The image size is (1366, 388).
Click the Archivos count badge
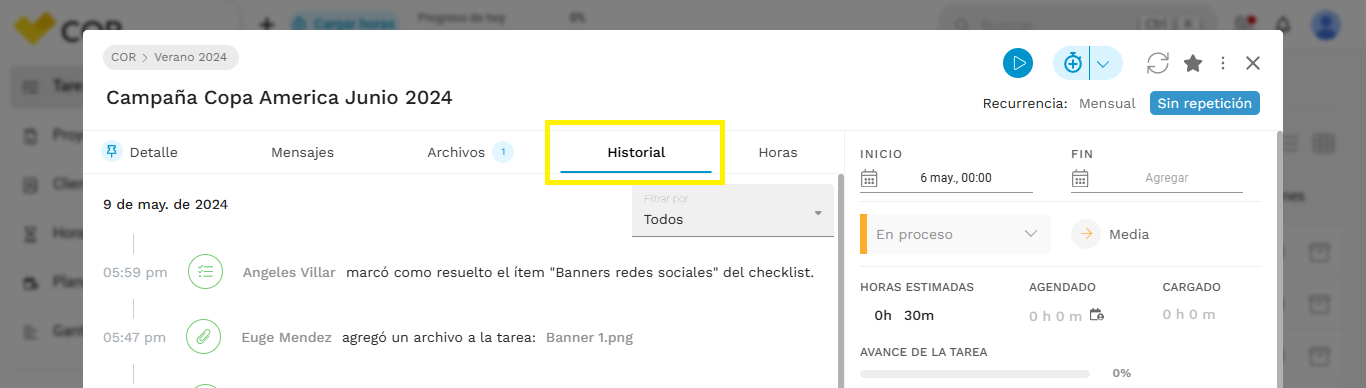[503, 152]
